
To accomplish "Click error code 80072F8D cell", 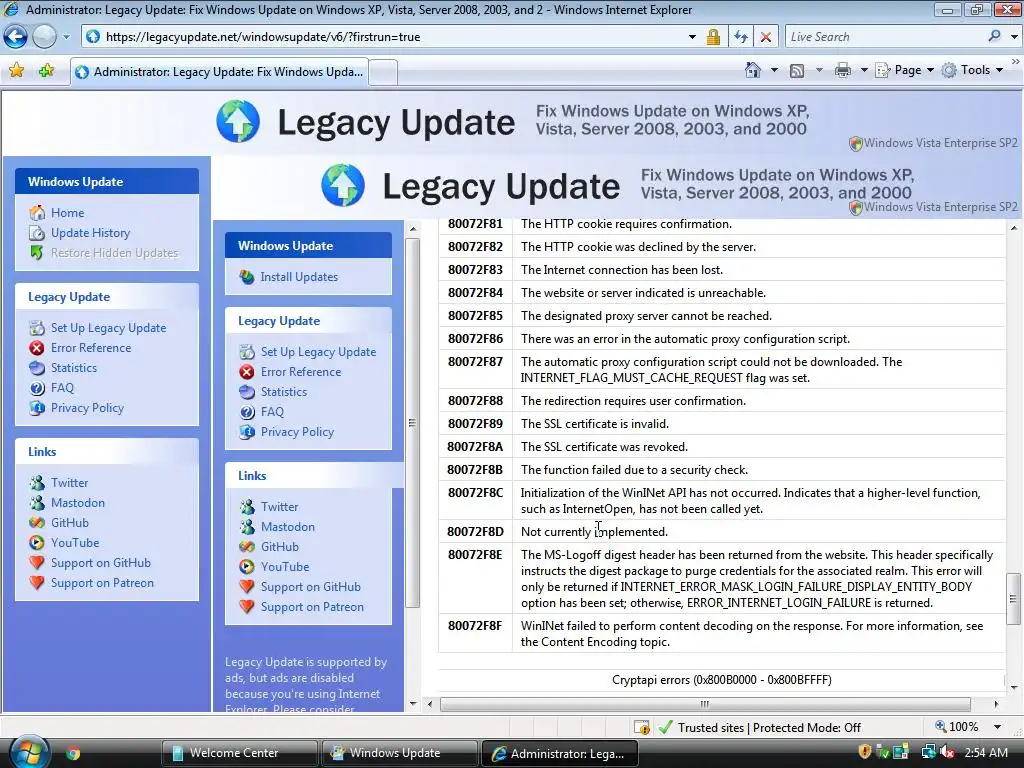I will [x=475, y=532].
